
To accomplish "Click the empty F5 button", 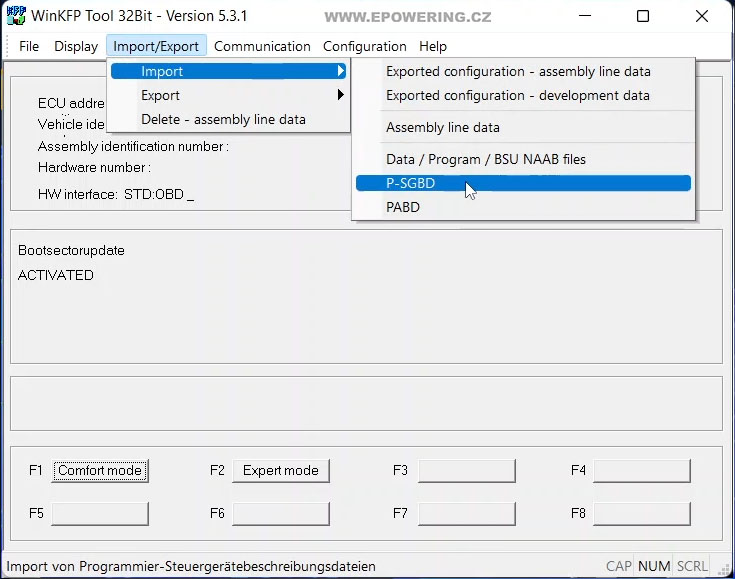I will point(100,513).
